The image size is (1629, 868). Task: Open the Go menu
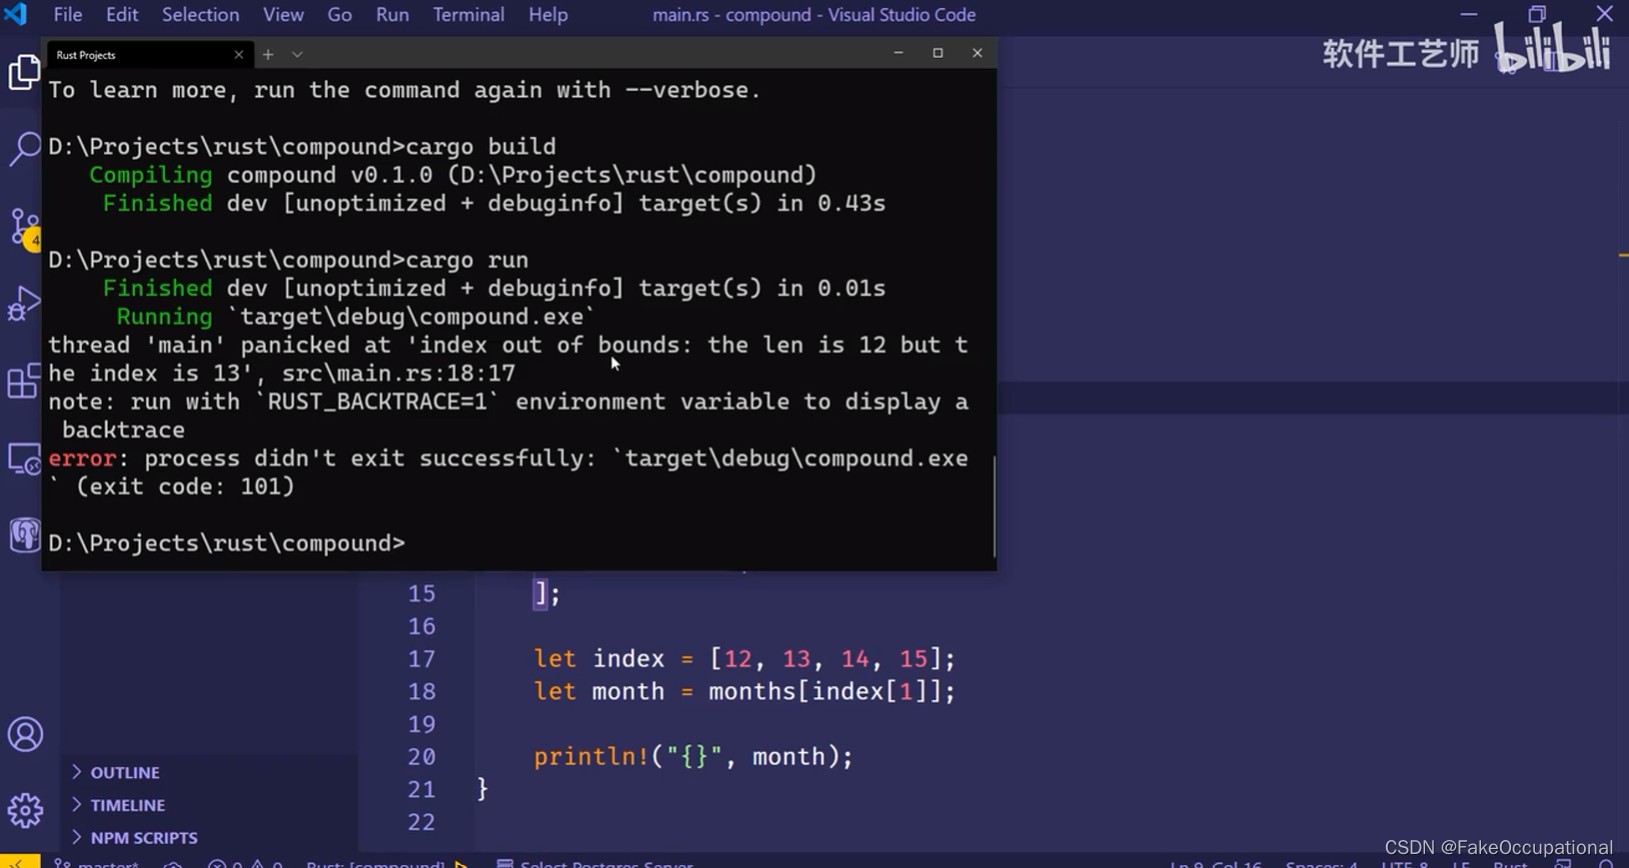point(340,15)
